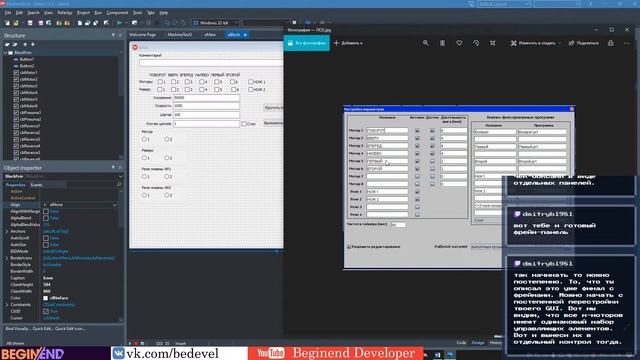Expand the BorderIcons property
The width and height of the screenshot is (640, 360).
tap(7, 258)
